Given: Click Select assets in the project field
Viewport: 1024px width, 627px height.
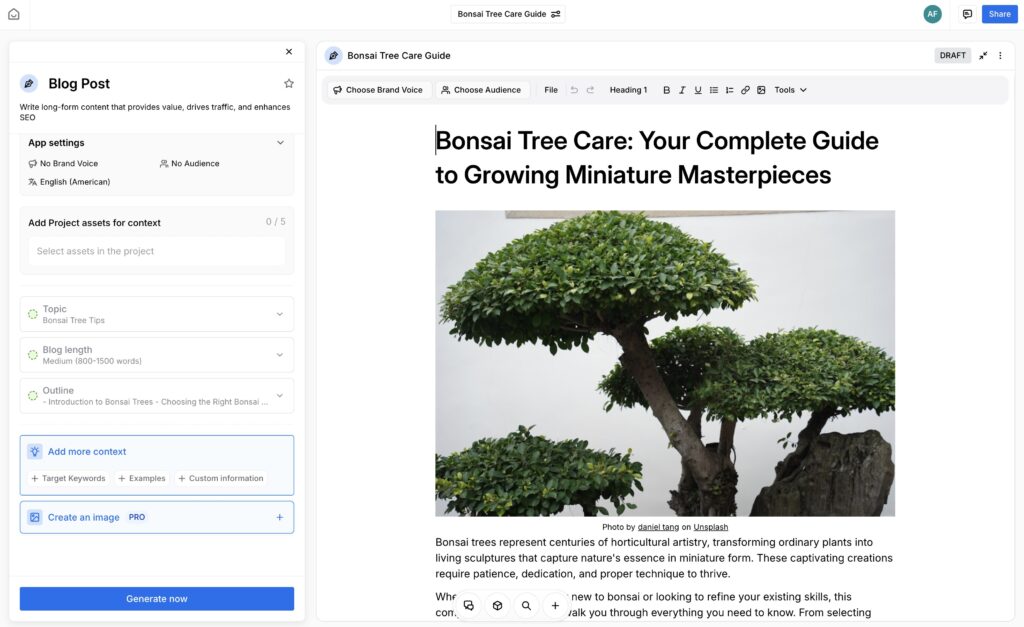Looking at the screenshot, I should (x=157, y=251).
